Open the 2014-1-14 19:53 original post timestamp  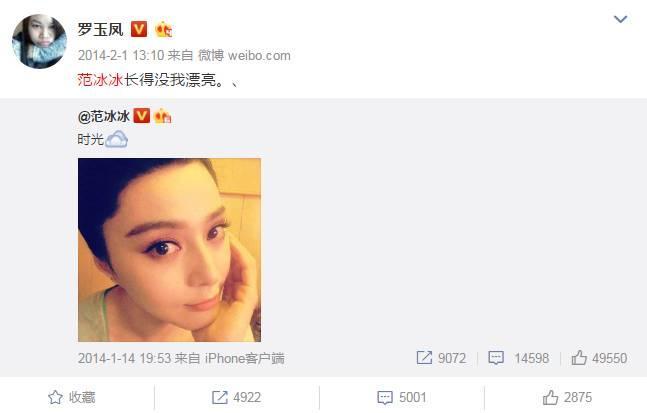(x=125, y=358)
